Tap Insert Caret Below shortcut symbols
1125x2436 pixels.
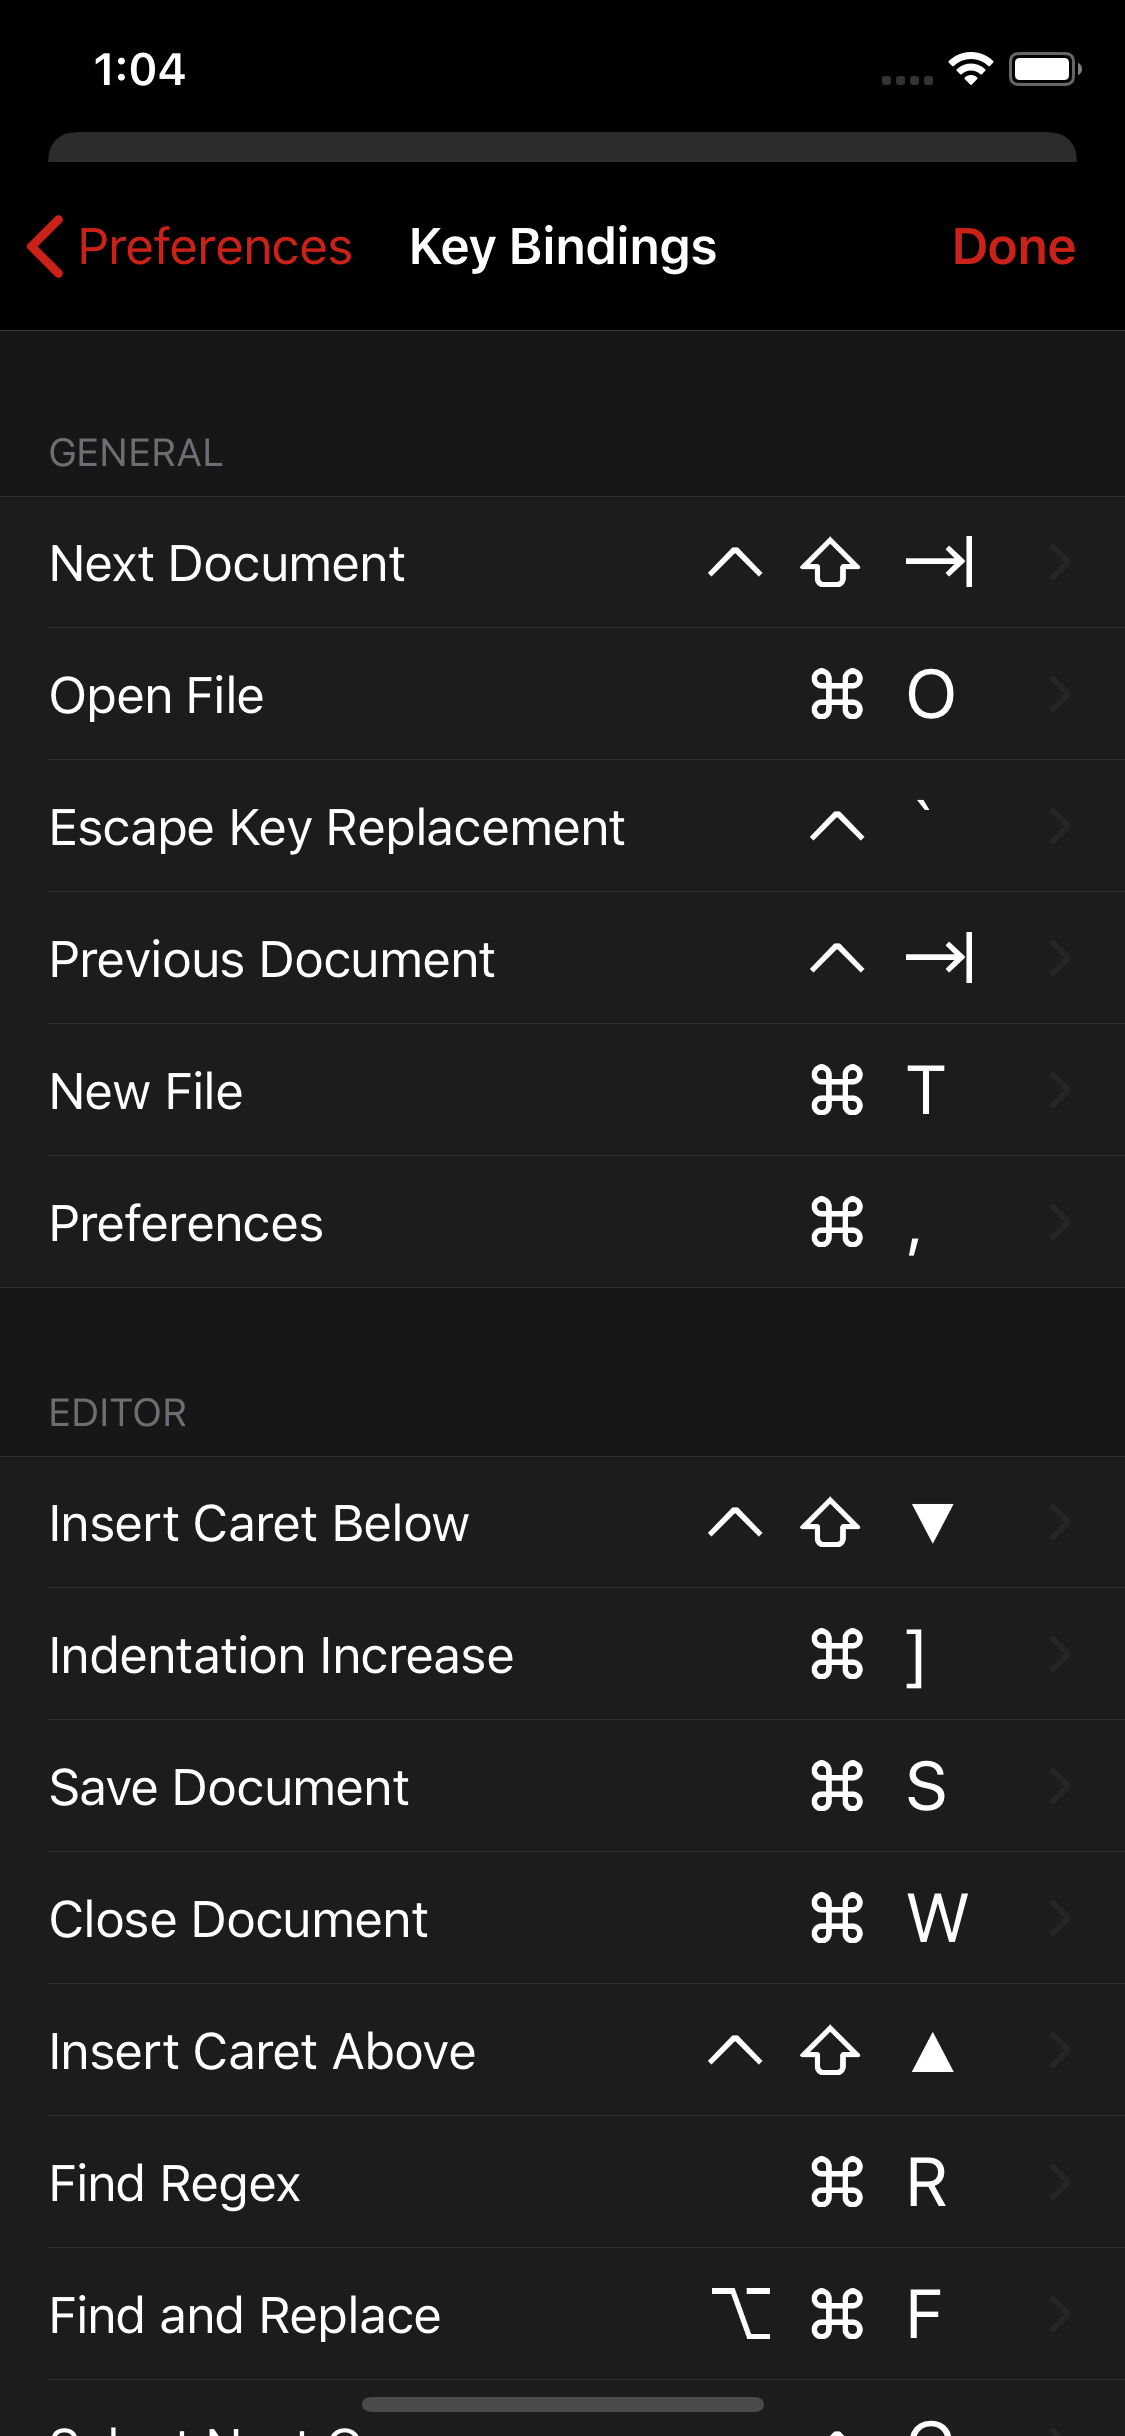click(832, 1522)
